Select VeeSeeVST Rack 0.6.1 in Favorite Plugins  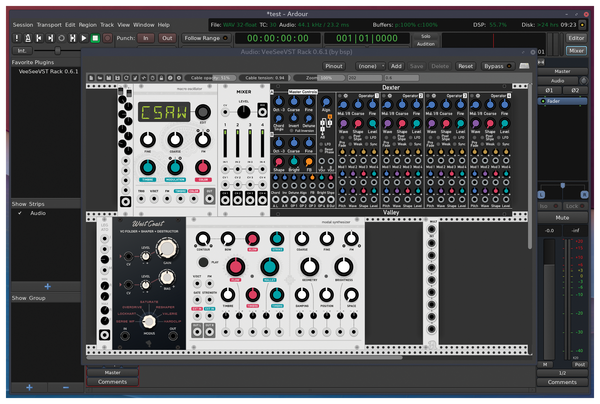tap(48, 72)
